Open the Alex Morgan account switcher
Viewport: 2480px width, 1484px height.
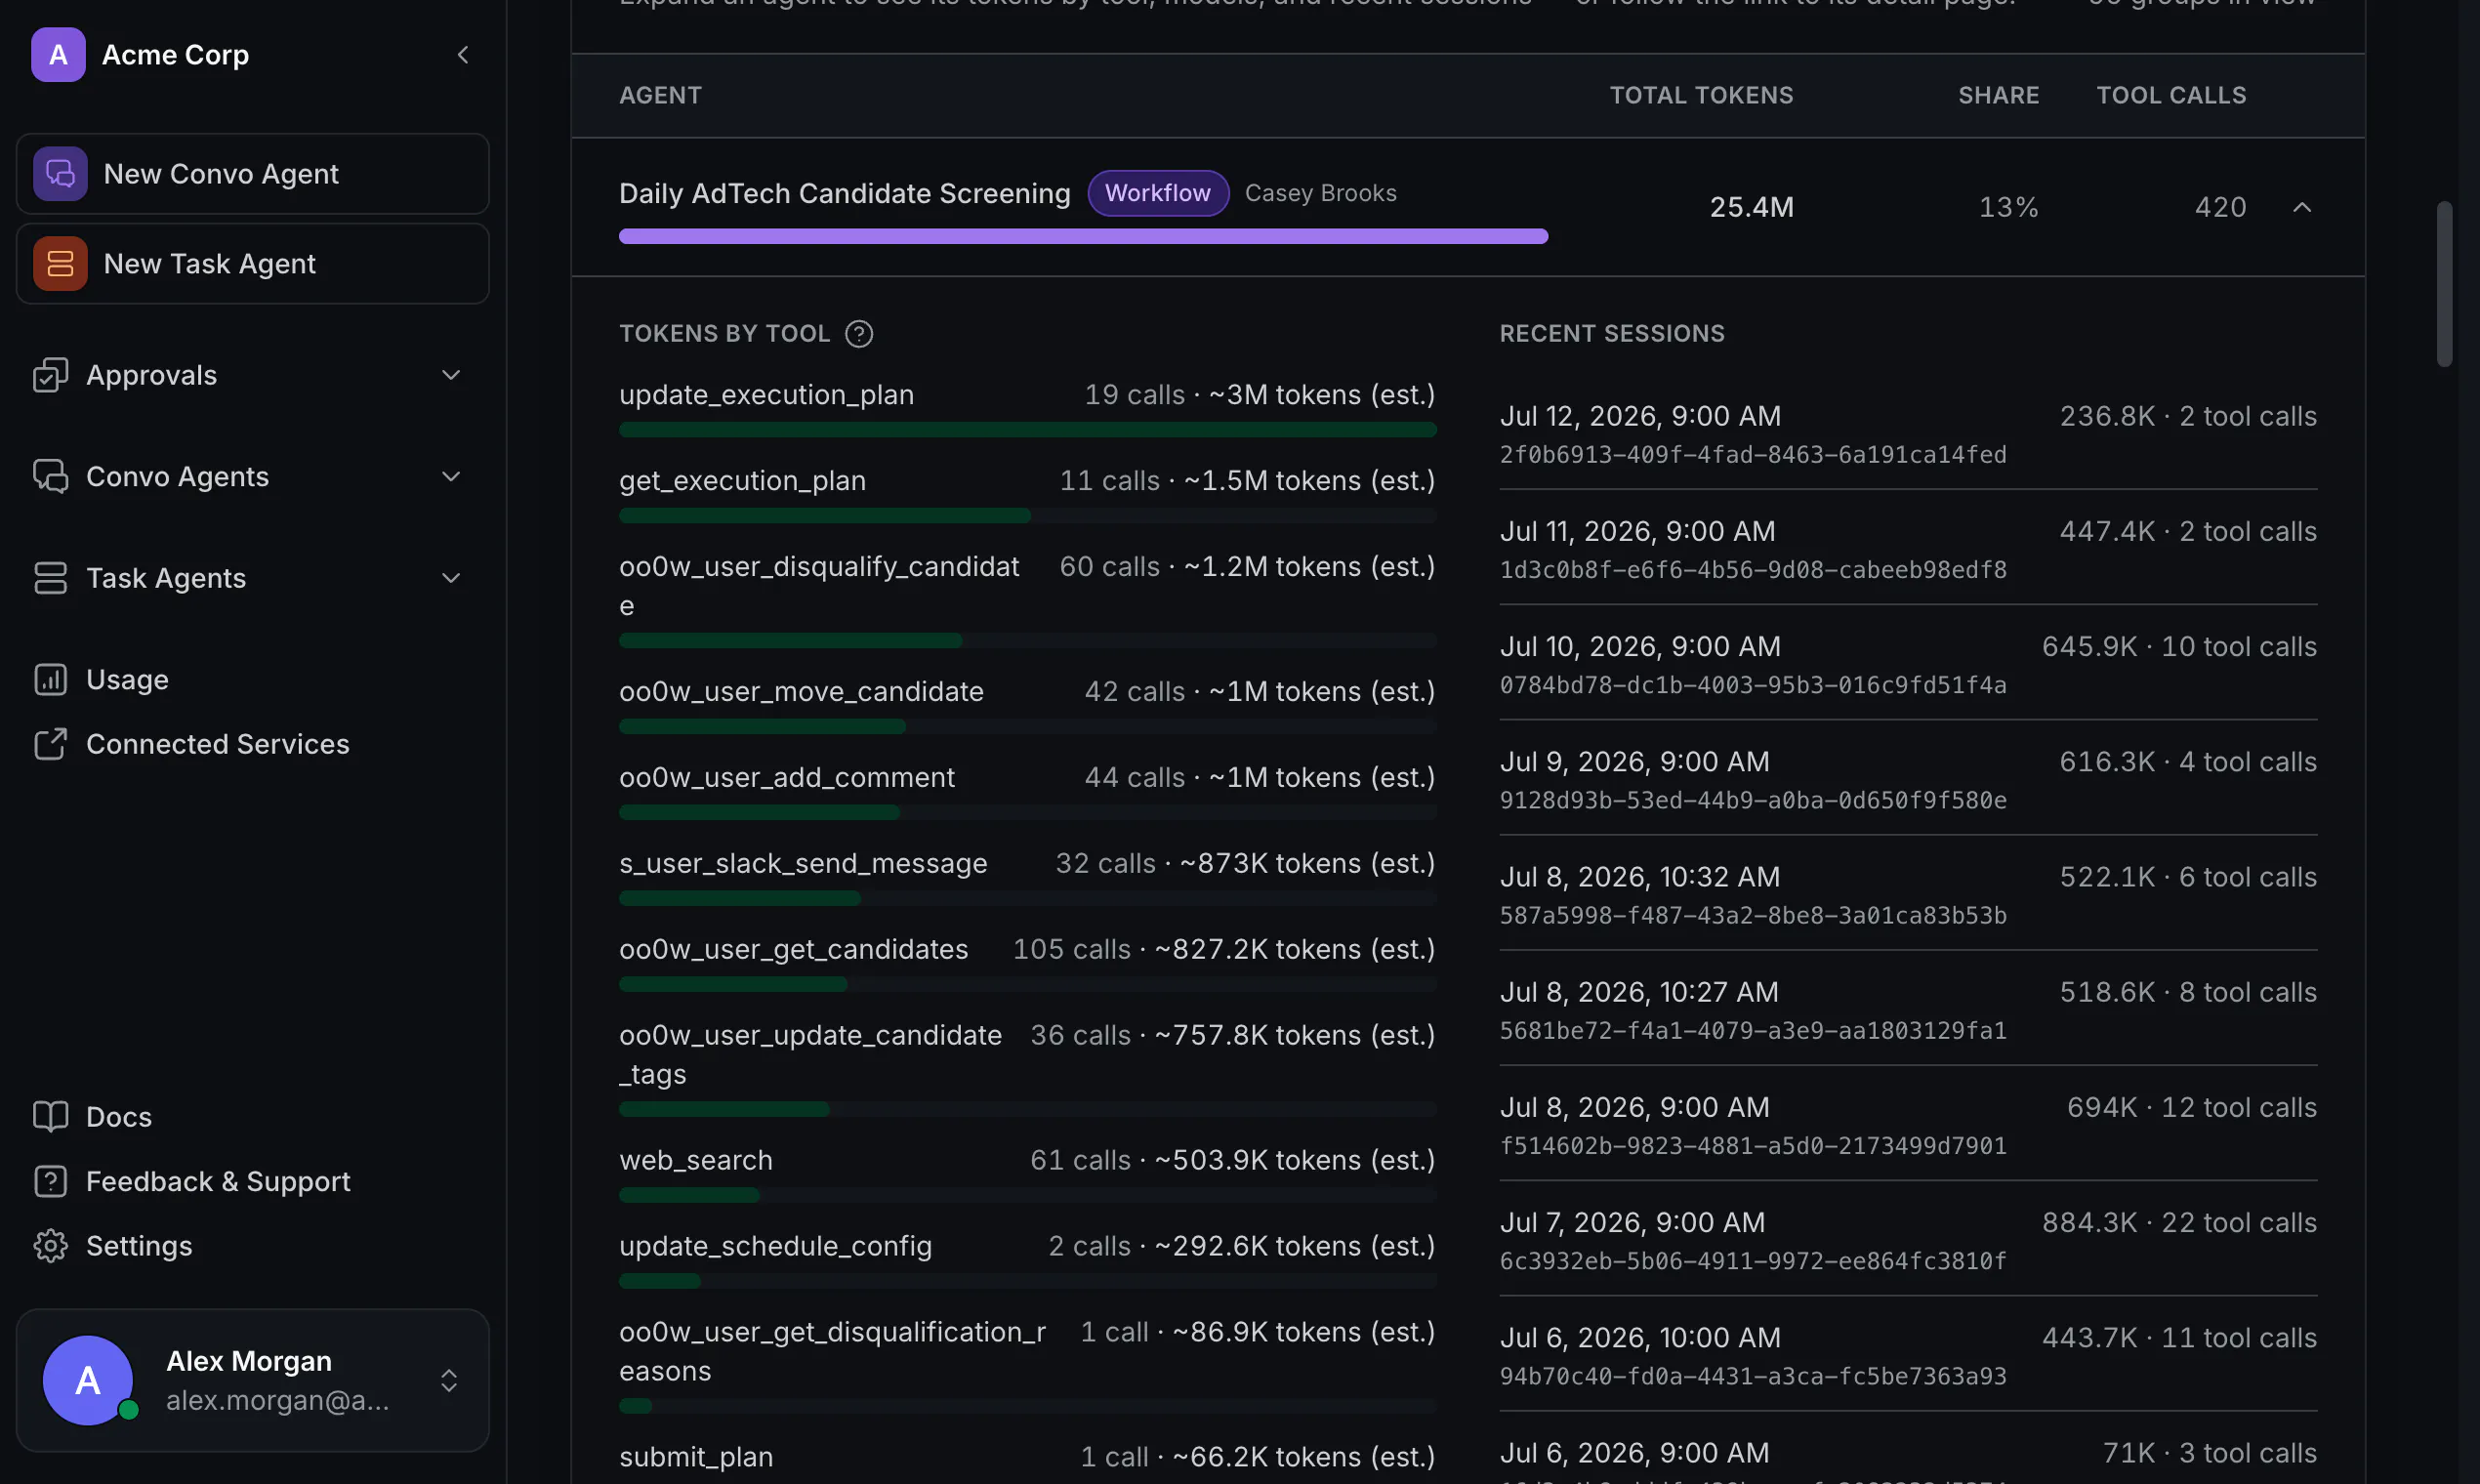coord(449,1381)
